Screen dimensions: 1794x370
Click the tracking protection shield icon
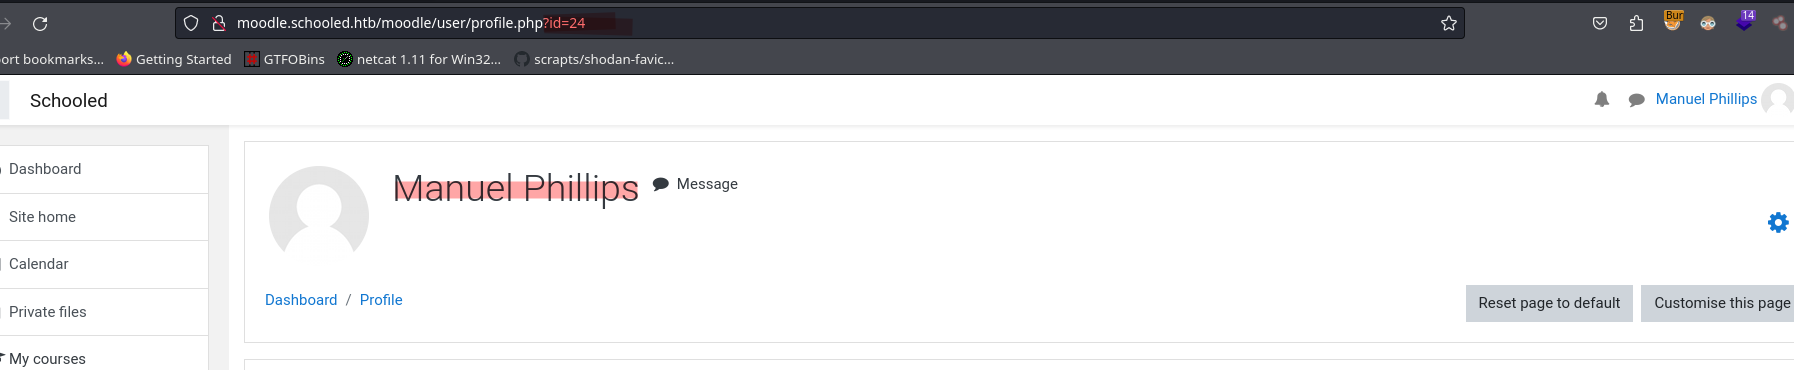(191, 23)
